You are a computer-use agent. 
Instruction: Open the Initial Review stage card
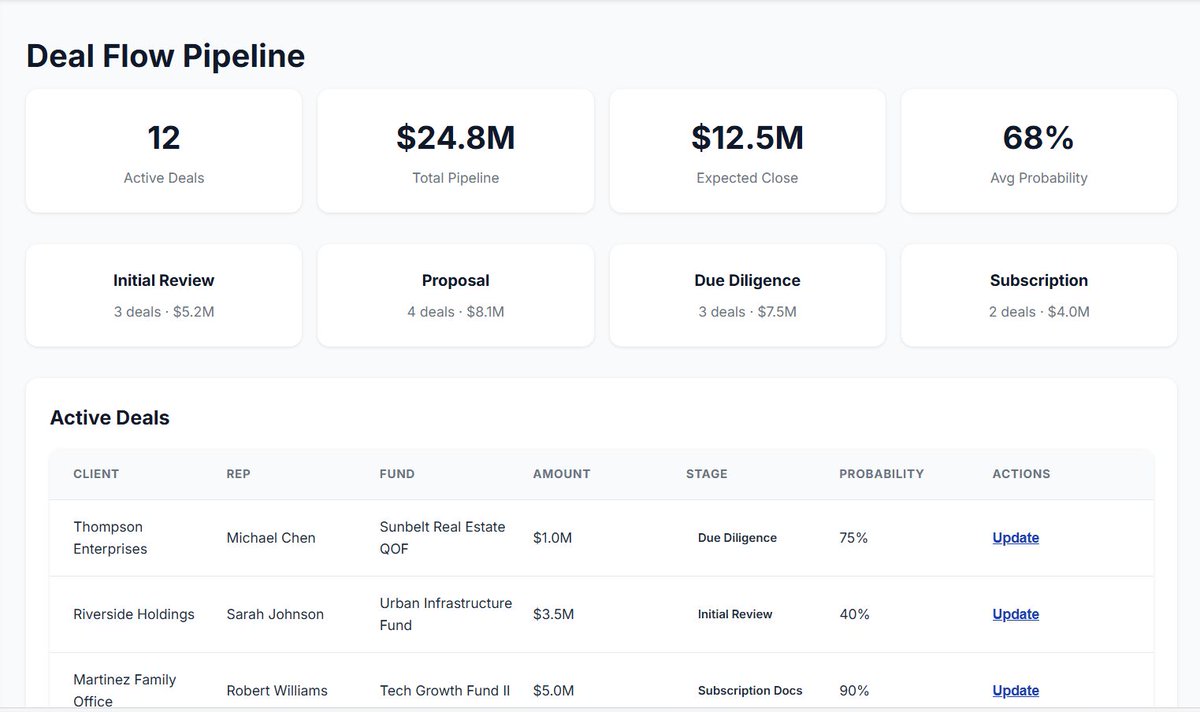click(x=164, y=295)
